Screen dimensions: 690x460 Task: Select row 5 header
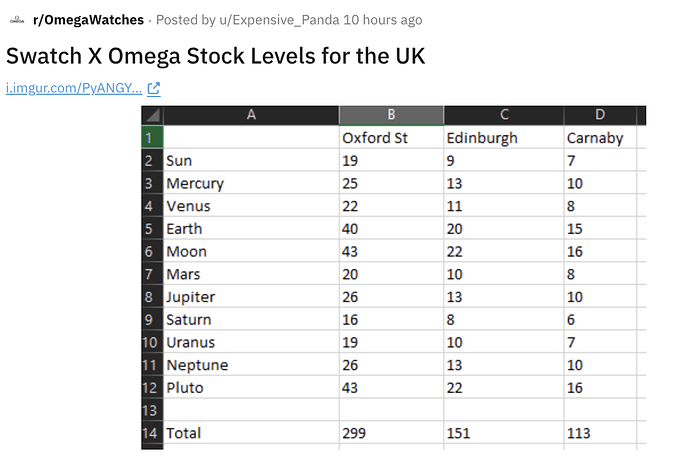[152, 228]
